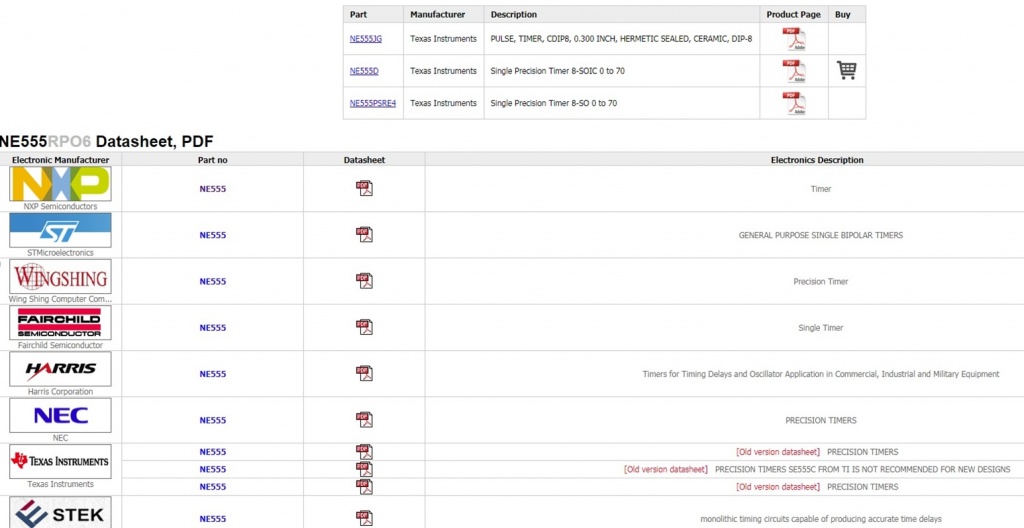Open NE555PSRE4 product page PDF icon
This screenshot has width=1024, height=528.
[794, 103]
